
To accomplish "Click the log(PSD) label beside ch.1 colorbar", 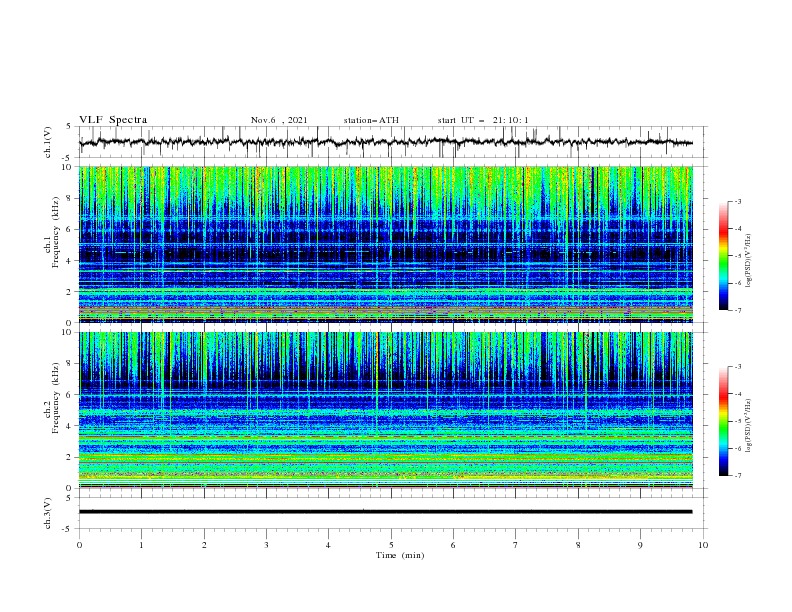I will click(749, 261).
